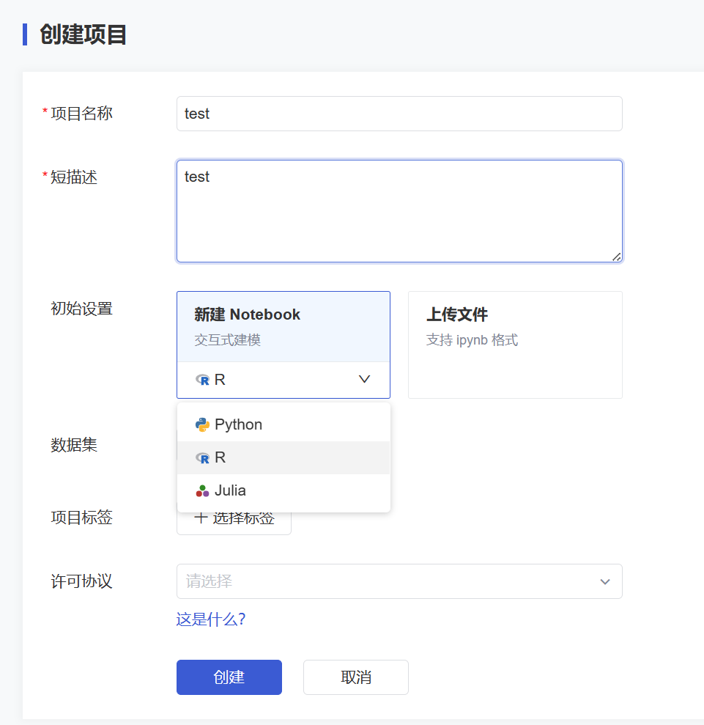This screenshot has width=704, height=725.
Task: Focus the 项目名称 input field
Action: [x=398, y=114]
